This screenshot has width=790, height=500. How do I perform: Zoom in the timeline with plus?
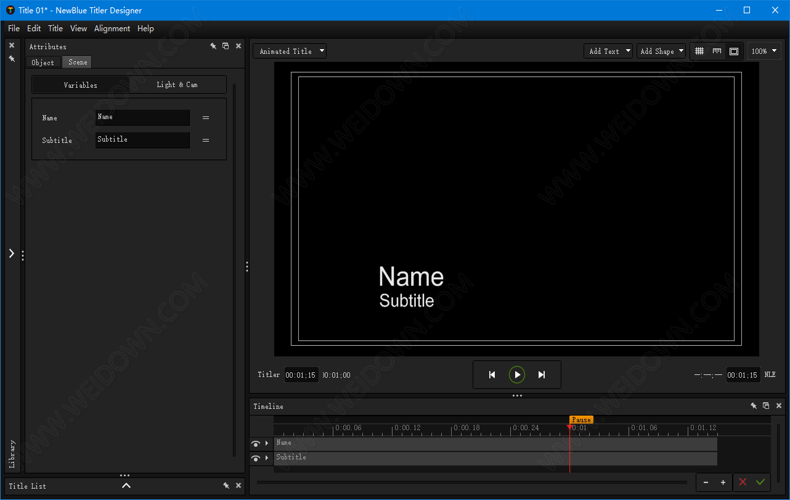pyautogui.click(x=723, y=482)
